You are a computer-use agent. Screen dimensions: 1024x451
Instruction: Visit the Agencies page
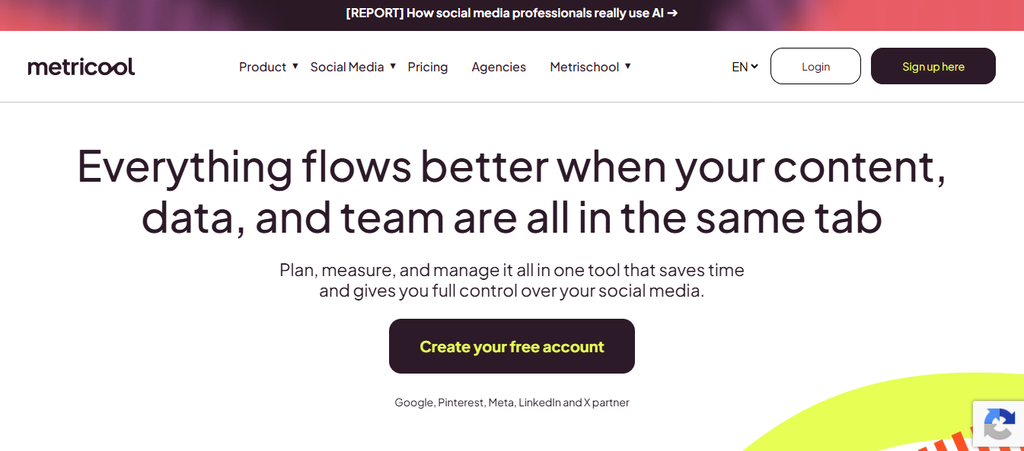tap(498, 67)
